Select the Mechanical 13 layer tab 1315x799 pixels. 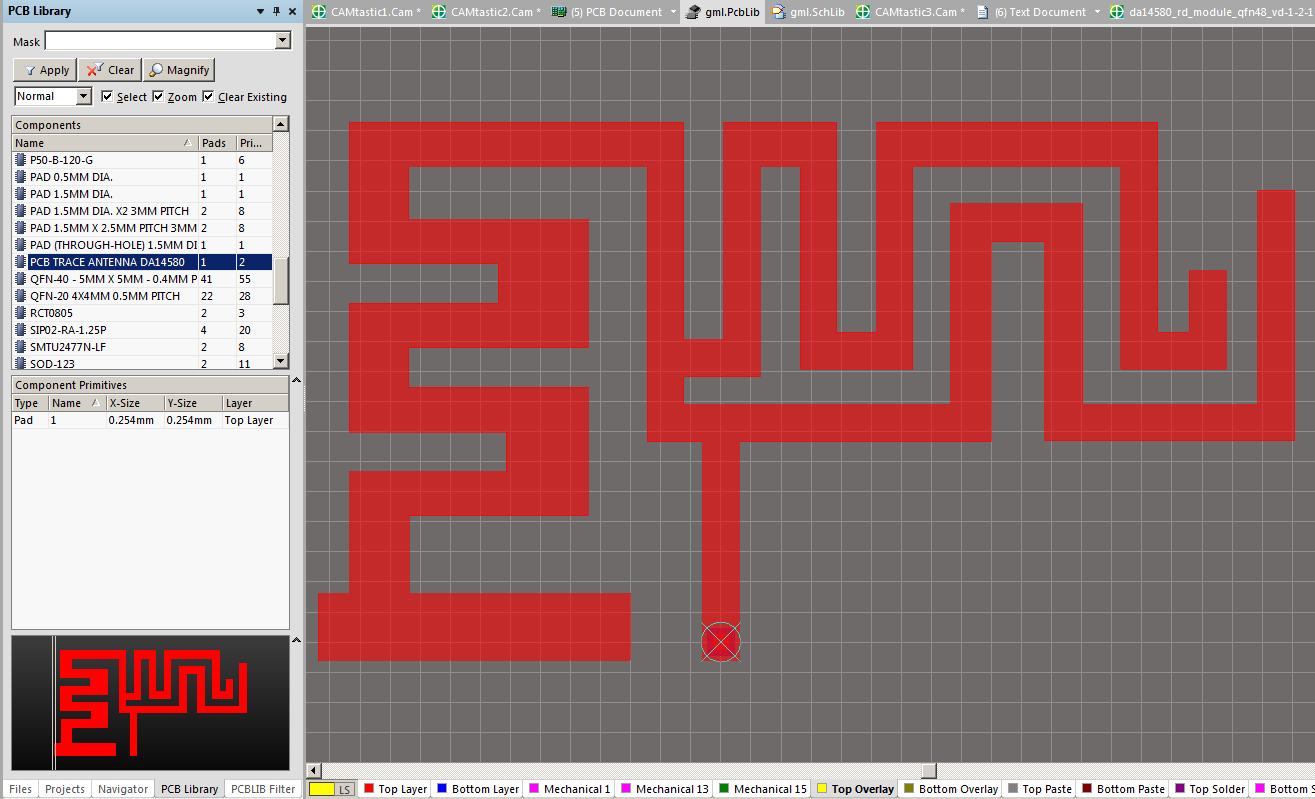click(x=665, y=789)
